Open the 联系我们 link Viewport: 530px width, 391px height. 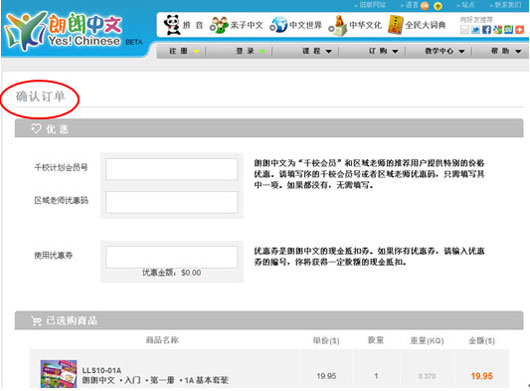click(507, 5)
